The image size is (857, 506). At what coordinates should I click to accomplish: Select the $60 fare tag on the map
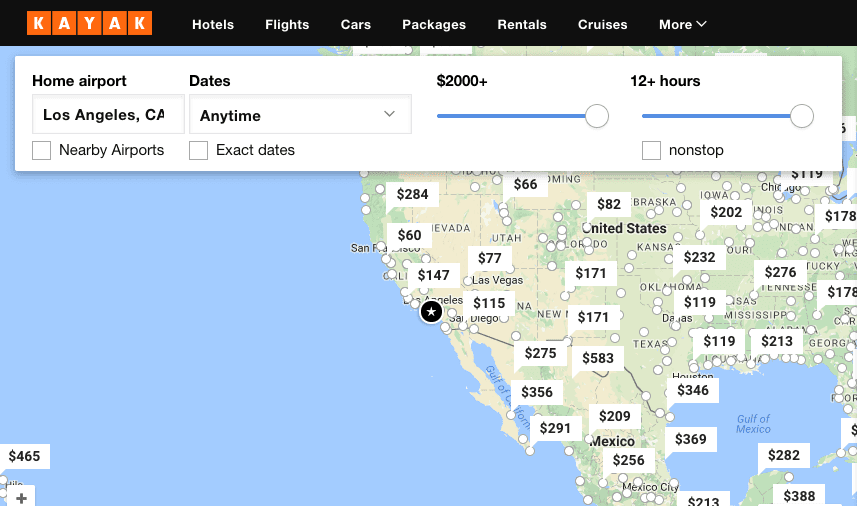409,235
